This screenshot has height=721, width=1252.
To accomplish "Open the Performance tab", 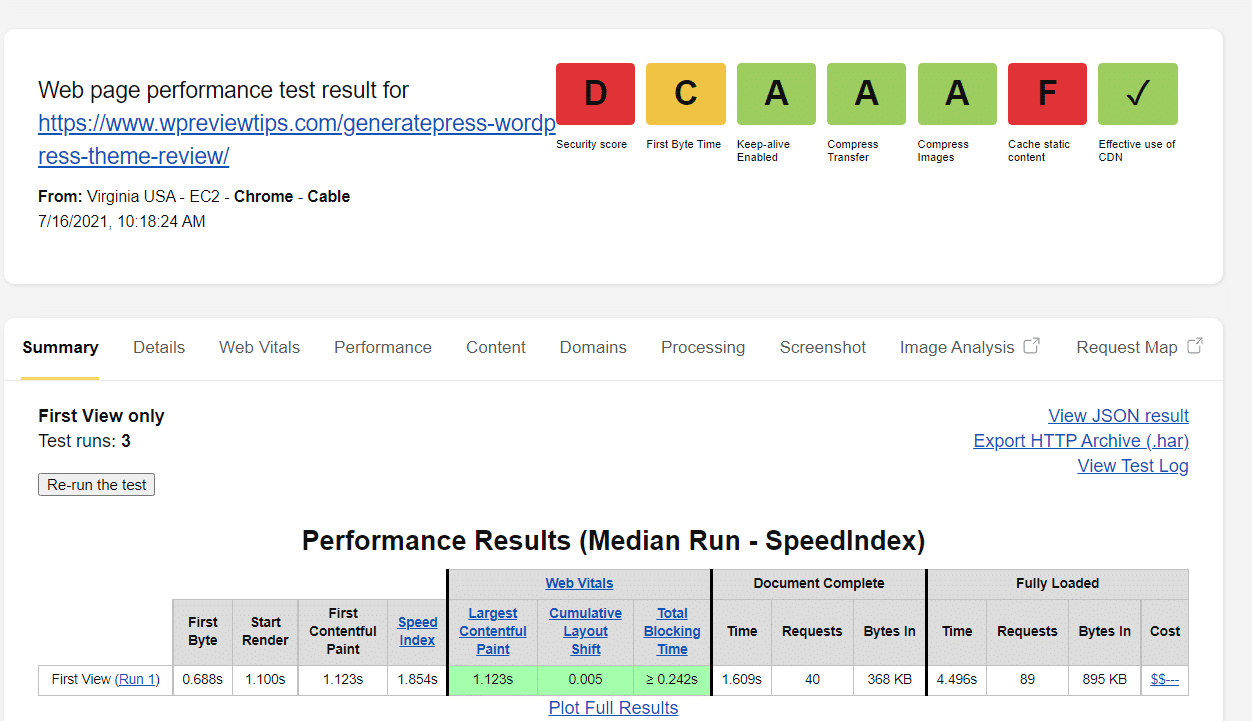I will 382,347.
